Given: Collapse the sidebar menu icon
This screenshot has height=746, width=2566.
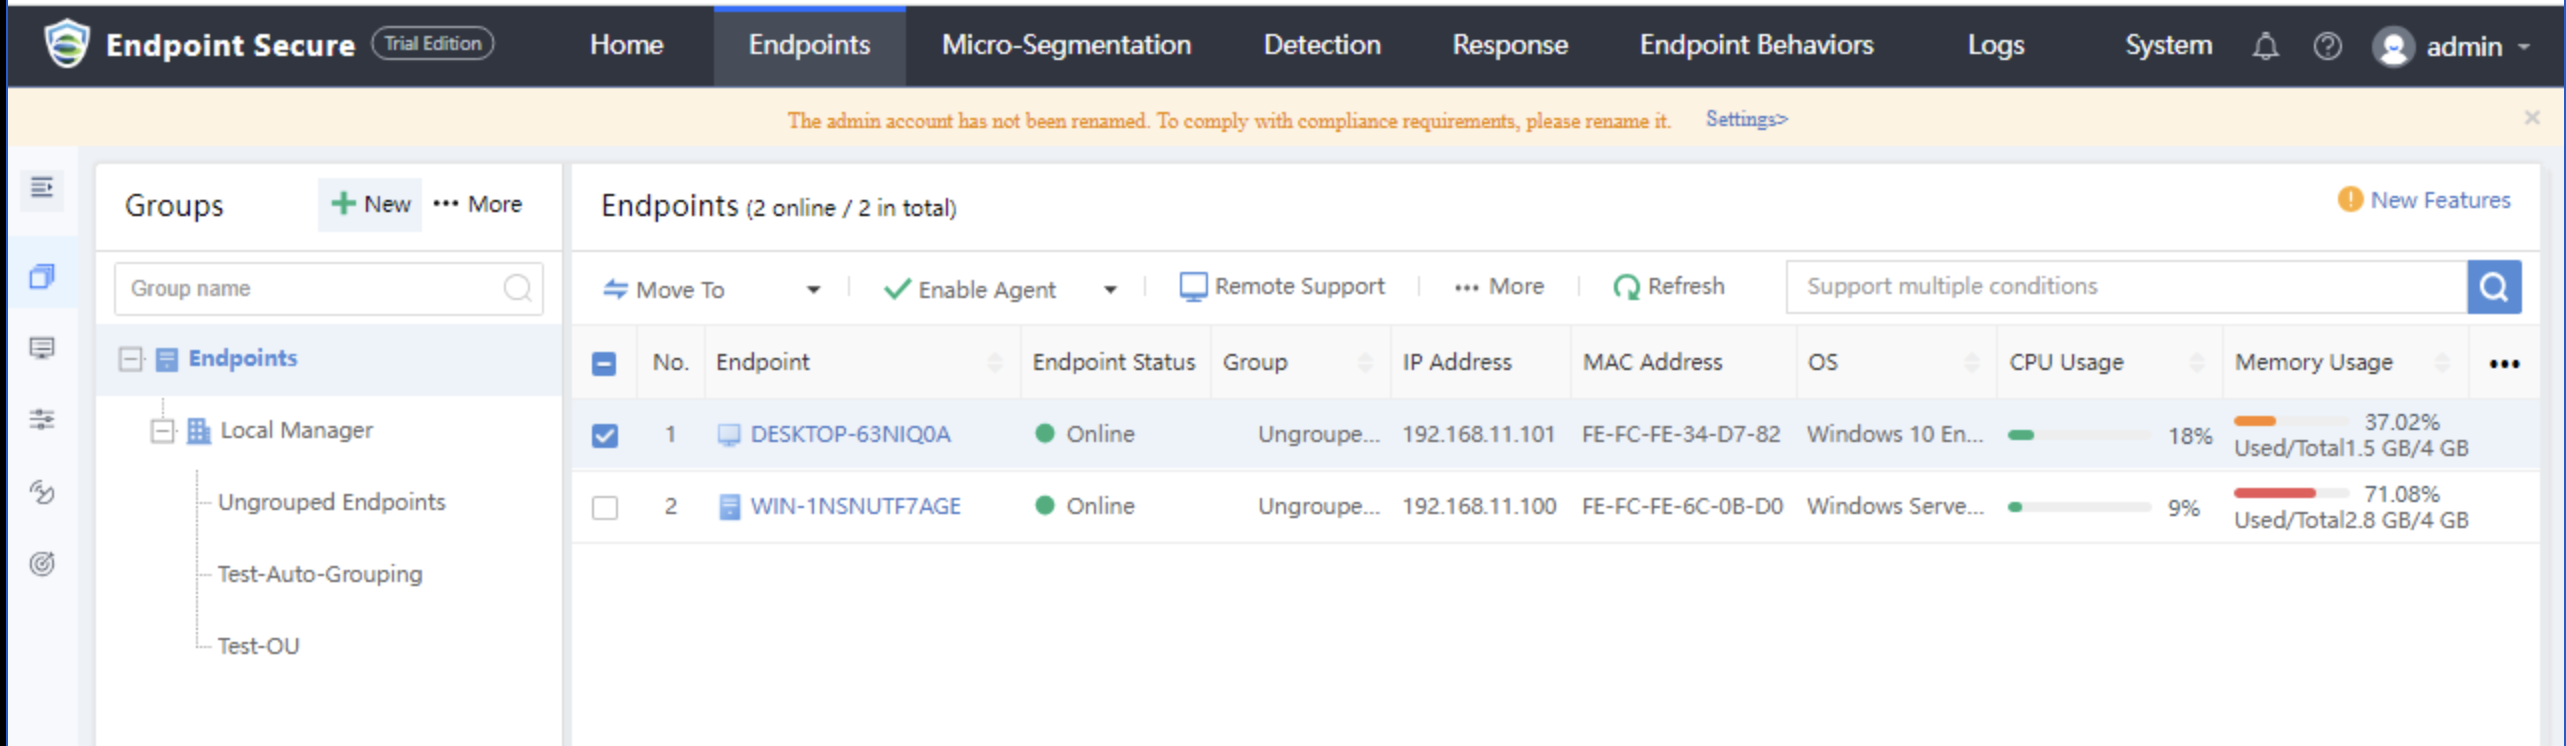Looking at the screenshot, I should click(x=42, y=188).
